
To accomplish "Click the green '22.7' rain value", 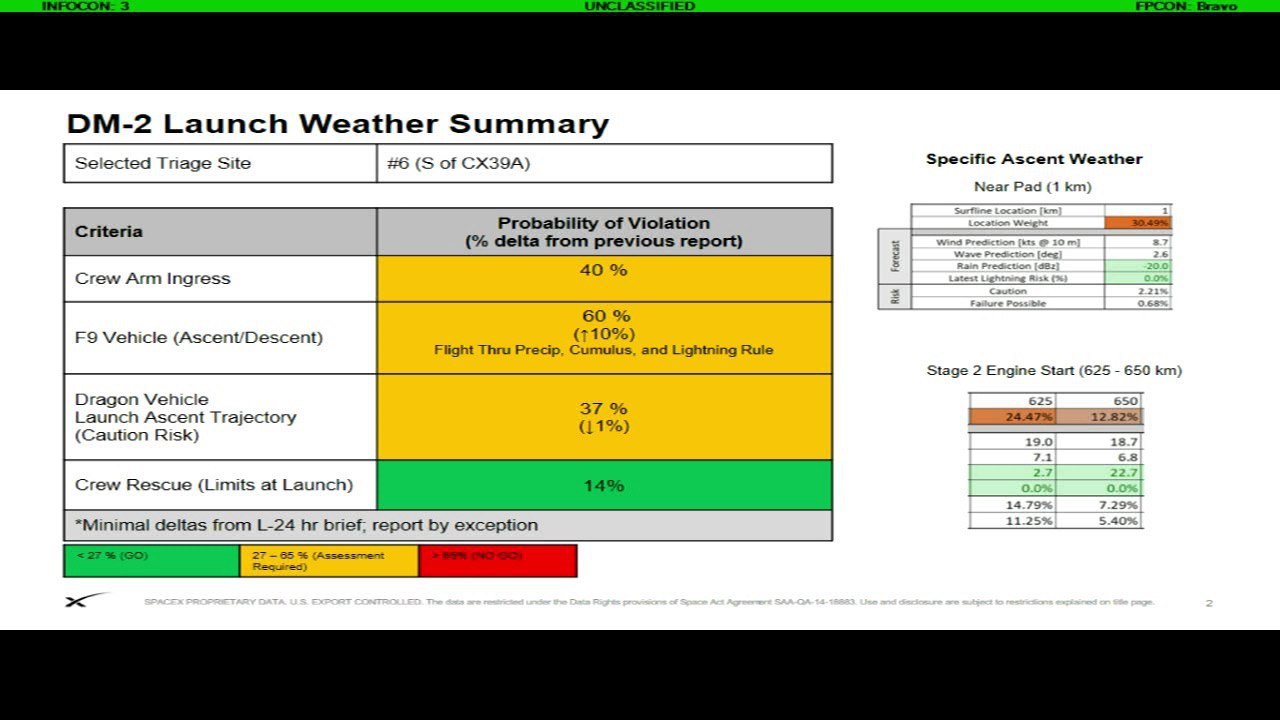I will click(x=1098, y=473).
